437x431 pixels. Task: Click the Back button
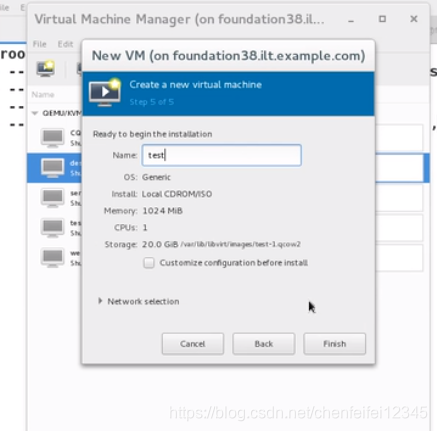[x=264, y=344]
